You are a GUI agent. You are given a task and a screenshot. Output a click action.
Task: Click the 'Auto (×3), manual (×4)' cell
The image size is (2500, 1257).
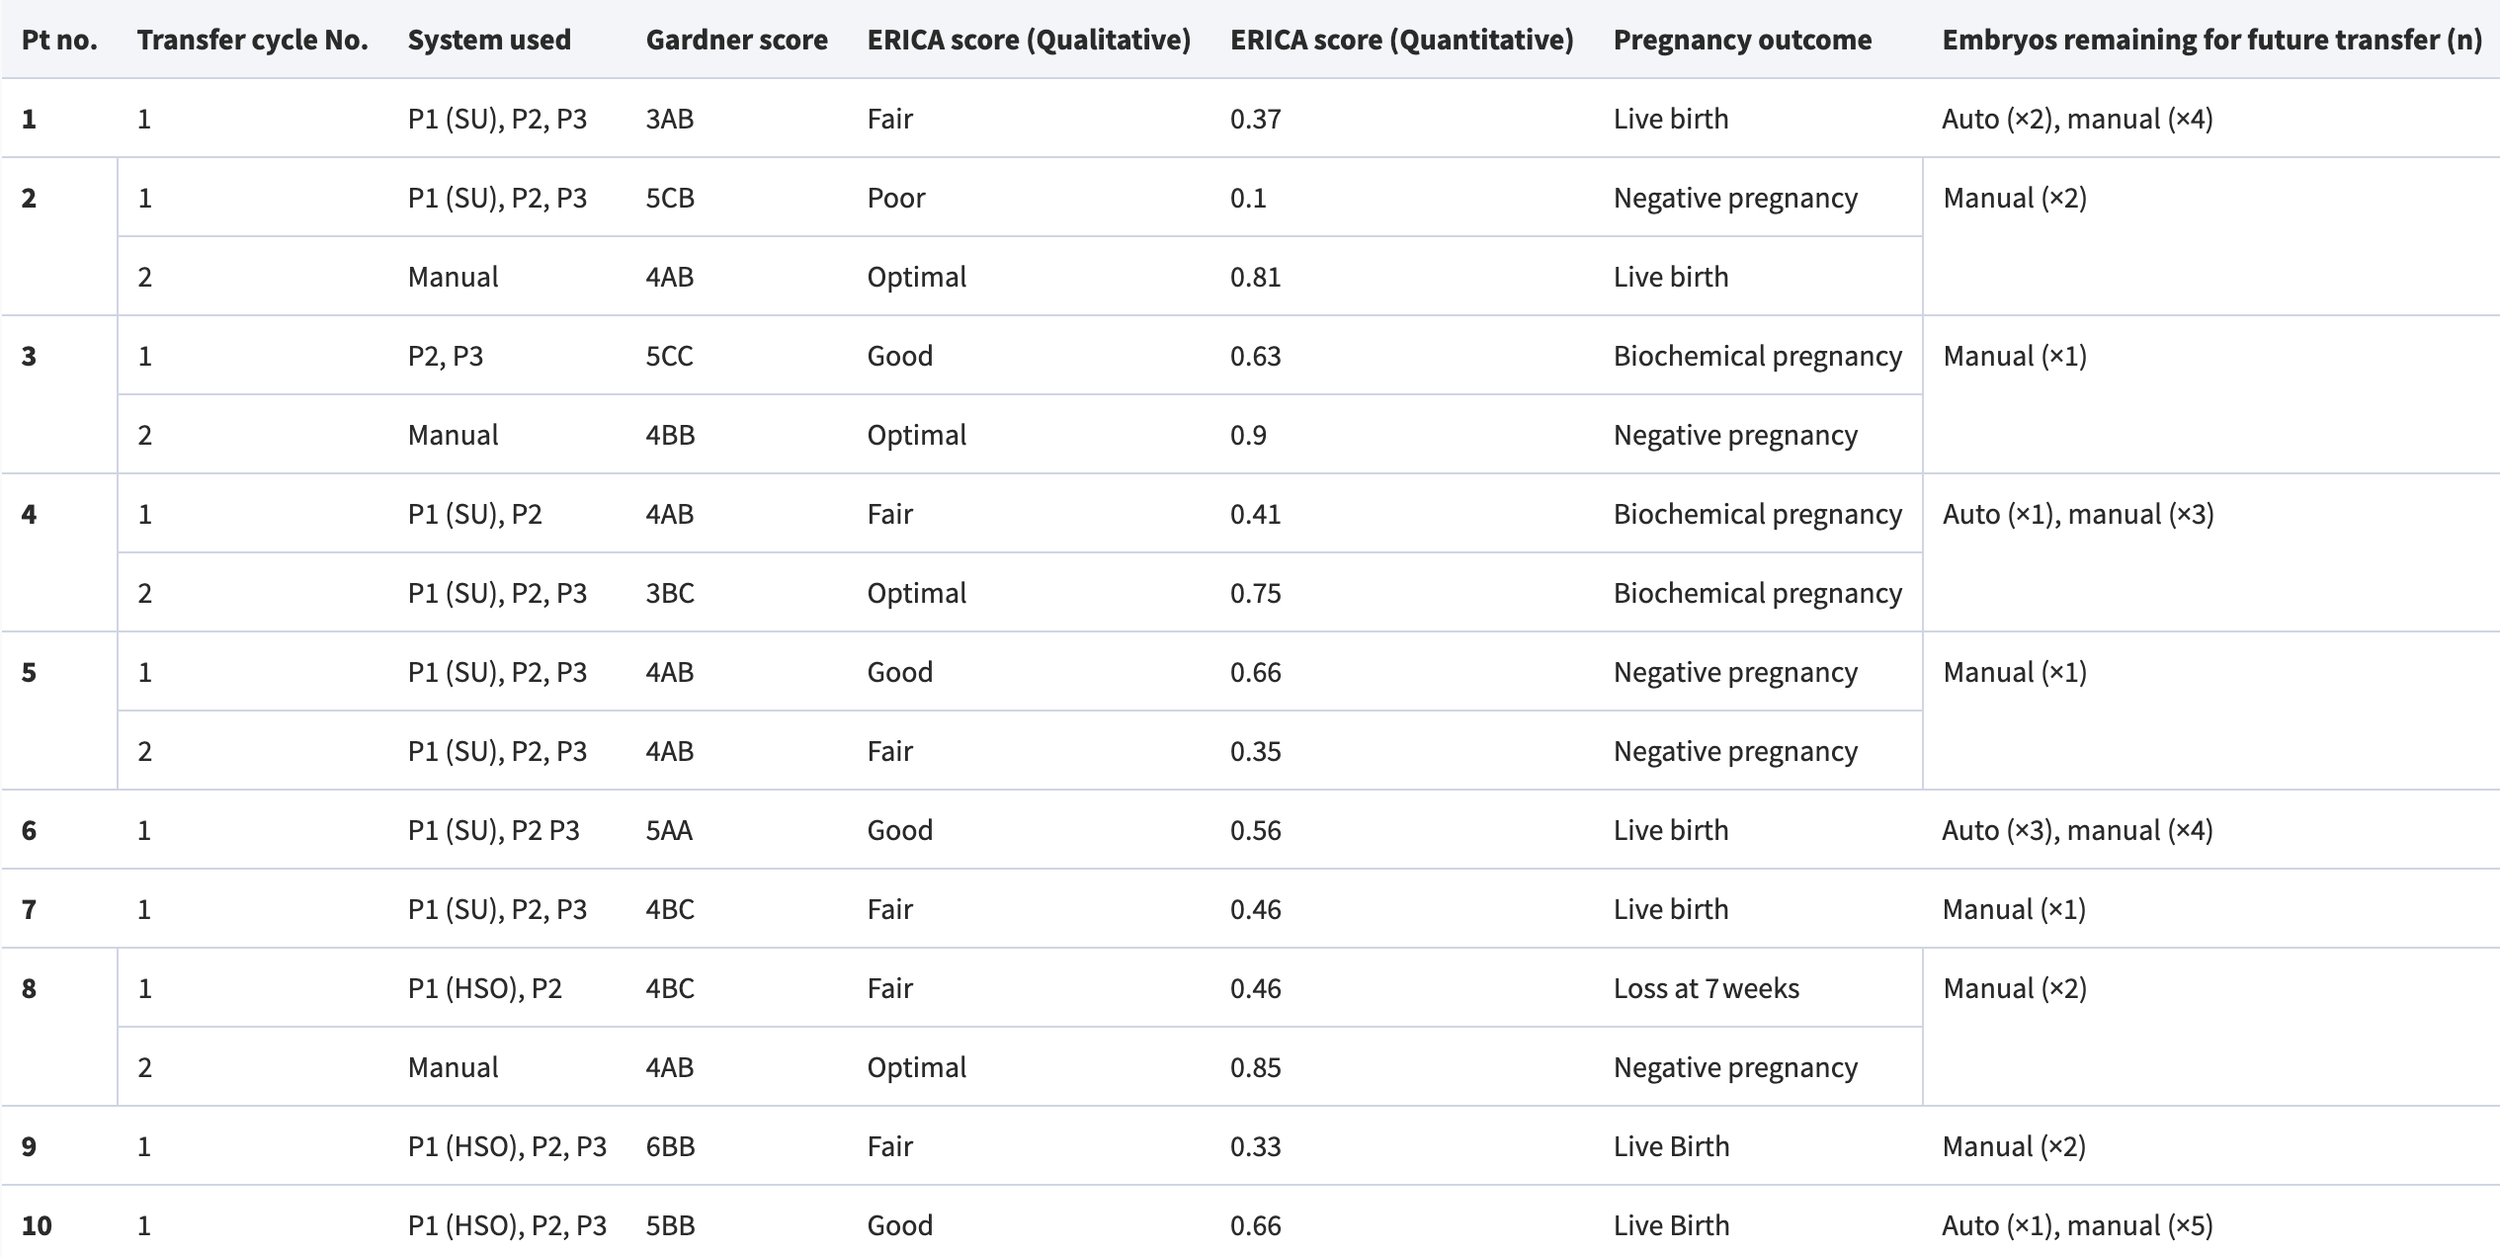pyautogui.click(x=2078, y=830)
